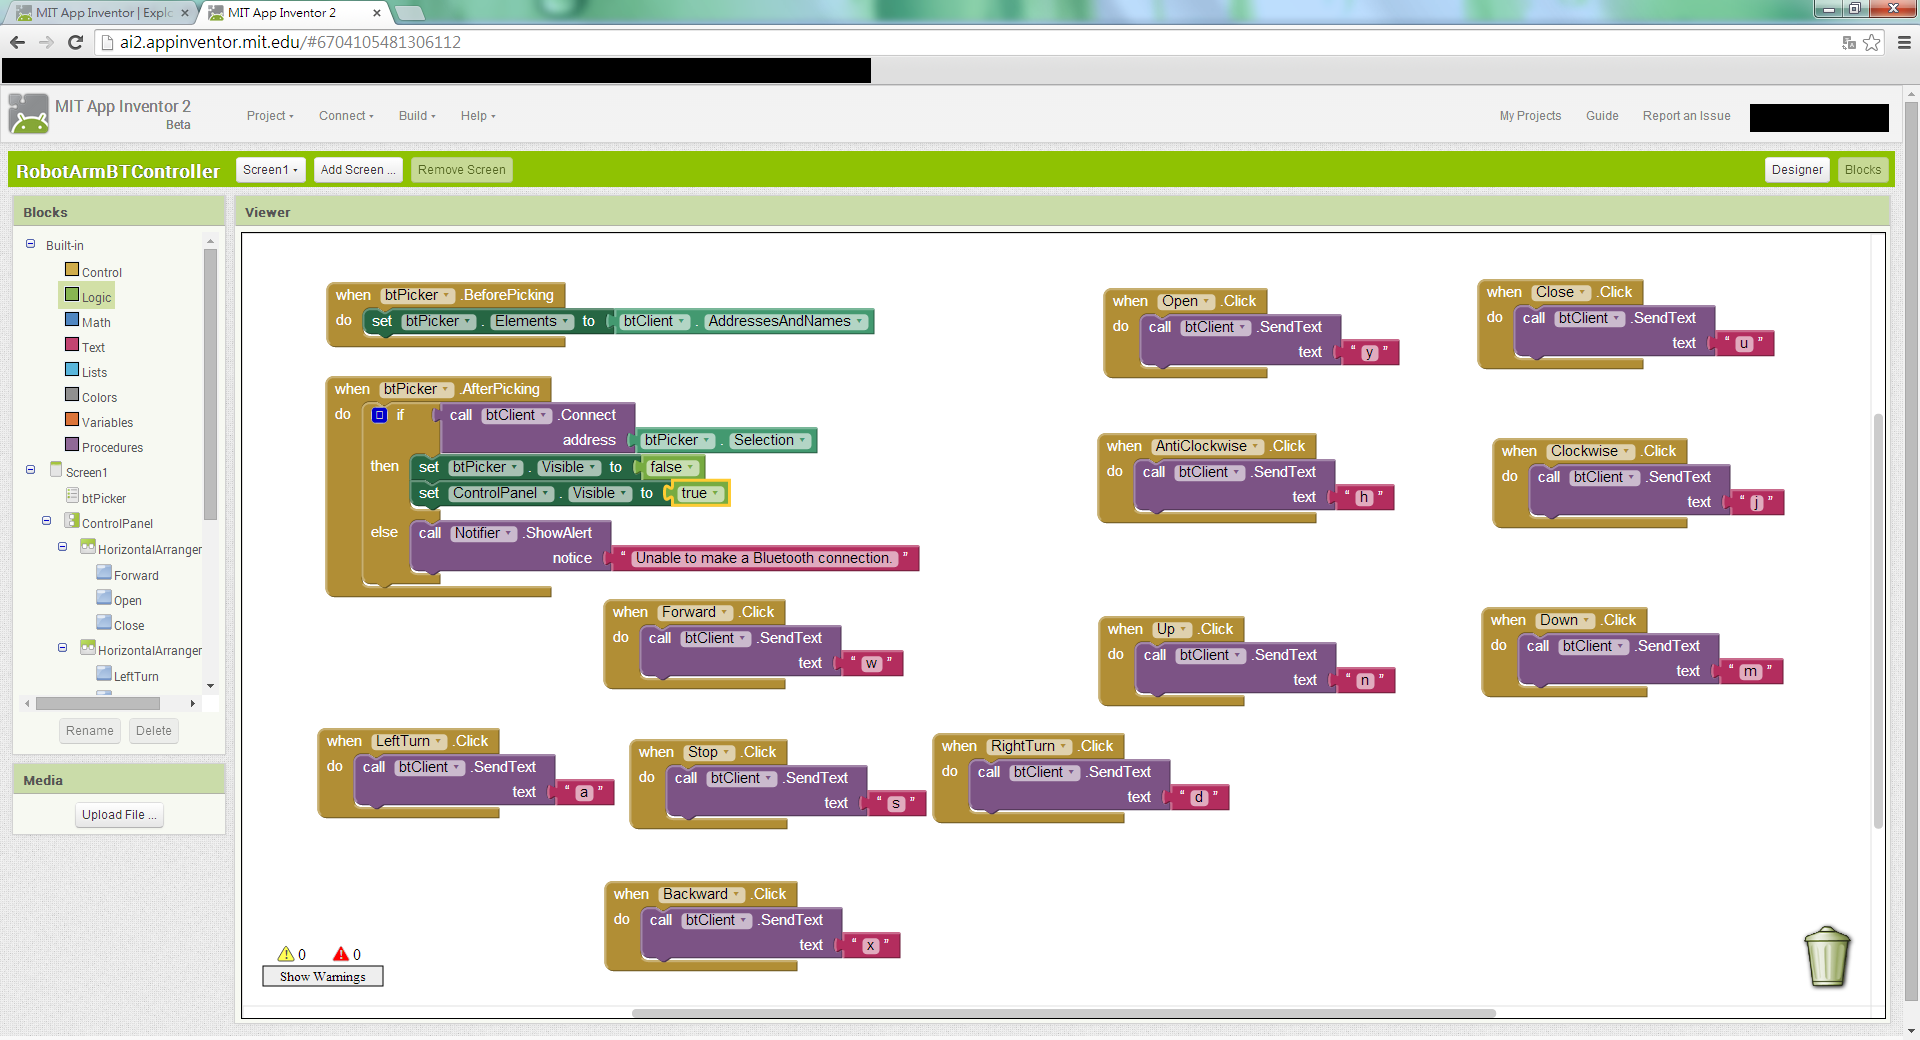Switch to Designer view
1920x1040 pixels.
(x=1797, y=170)
